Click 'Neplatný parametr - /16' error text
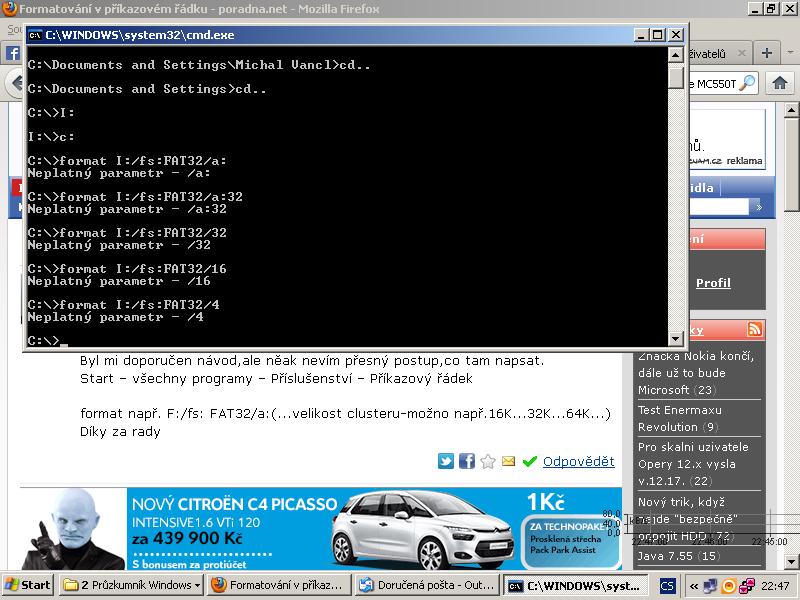The image size is (800, 600). click(119, 281)
